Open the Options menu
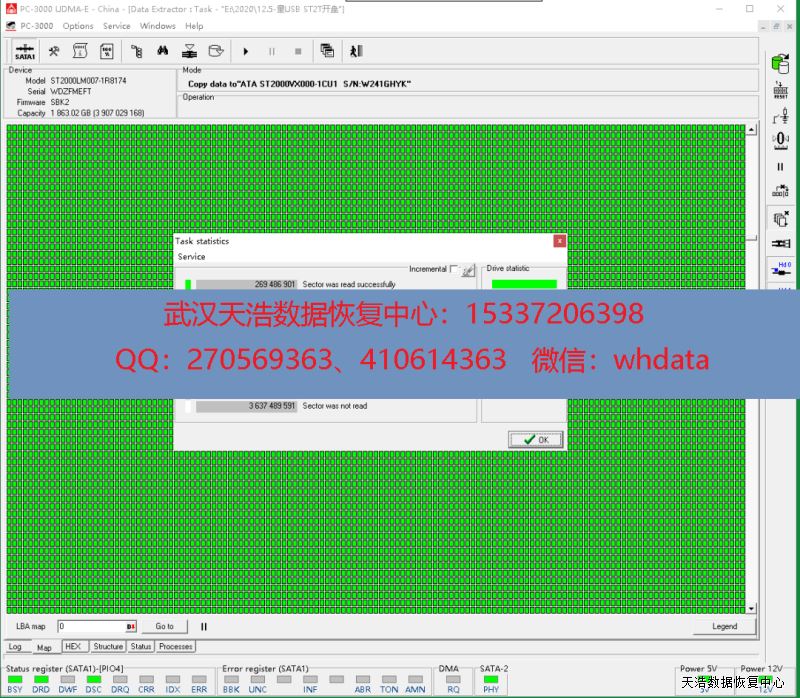This screenshot has width=800, height=698. click(x=78, y=26)
